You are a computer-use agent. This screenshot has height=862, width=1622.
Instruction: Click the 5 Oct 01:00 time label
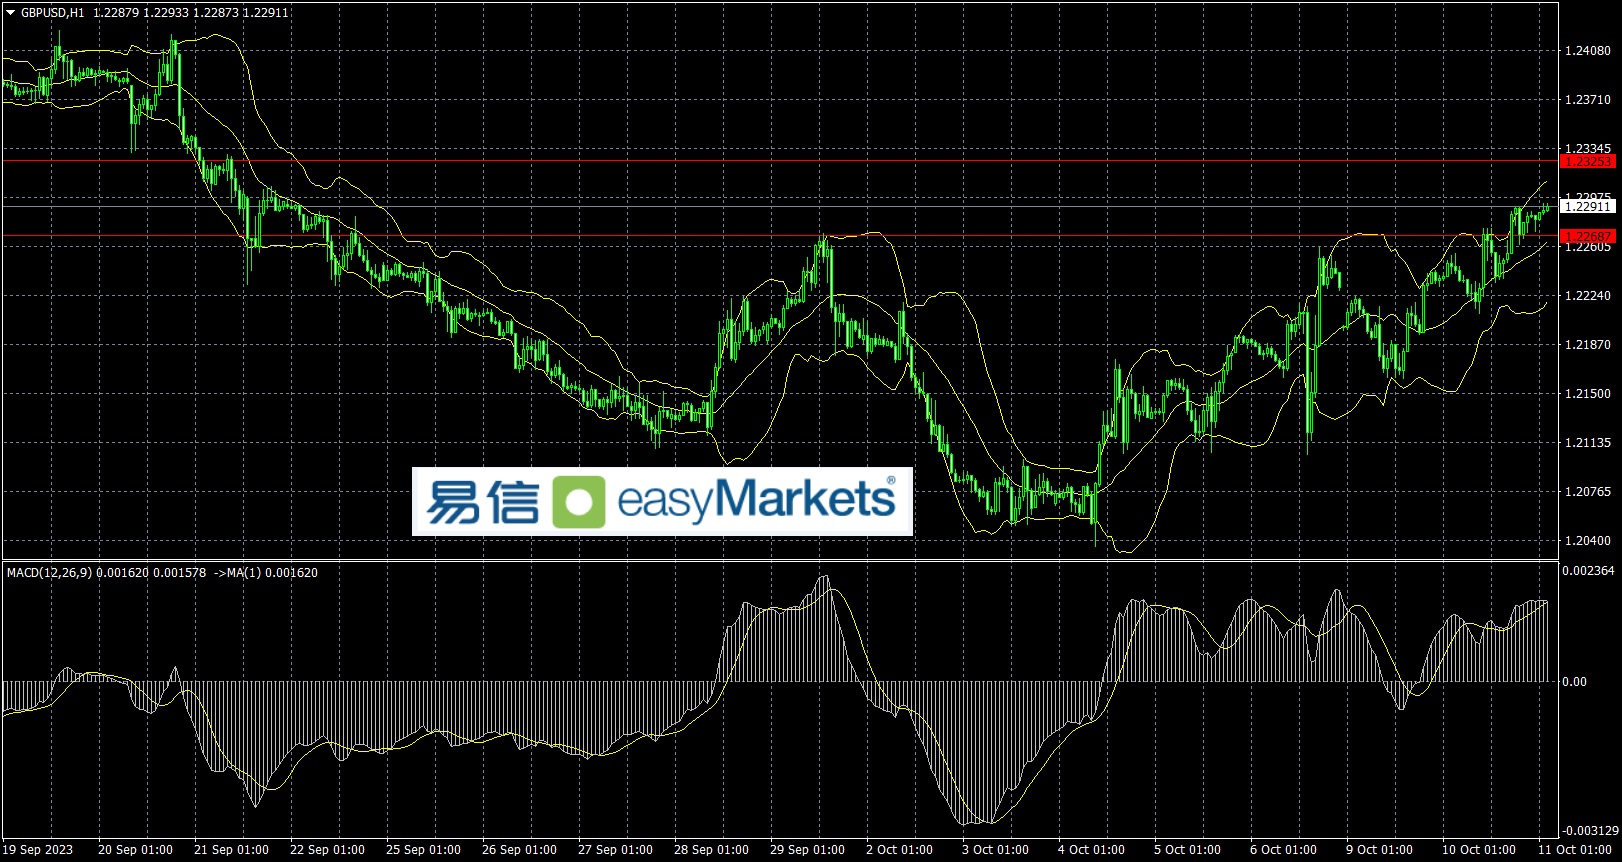(x=1187, y=850)
